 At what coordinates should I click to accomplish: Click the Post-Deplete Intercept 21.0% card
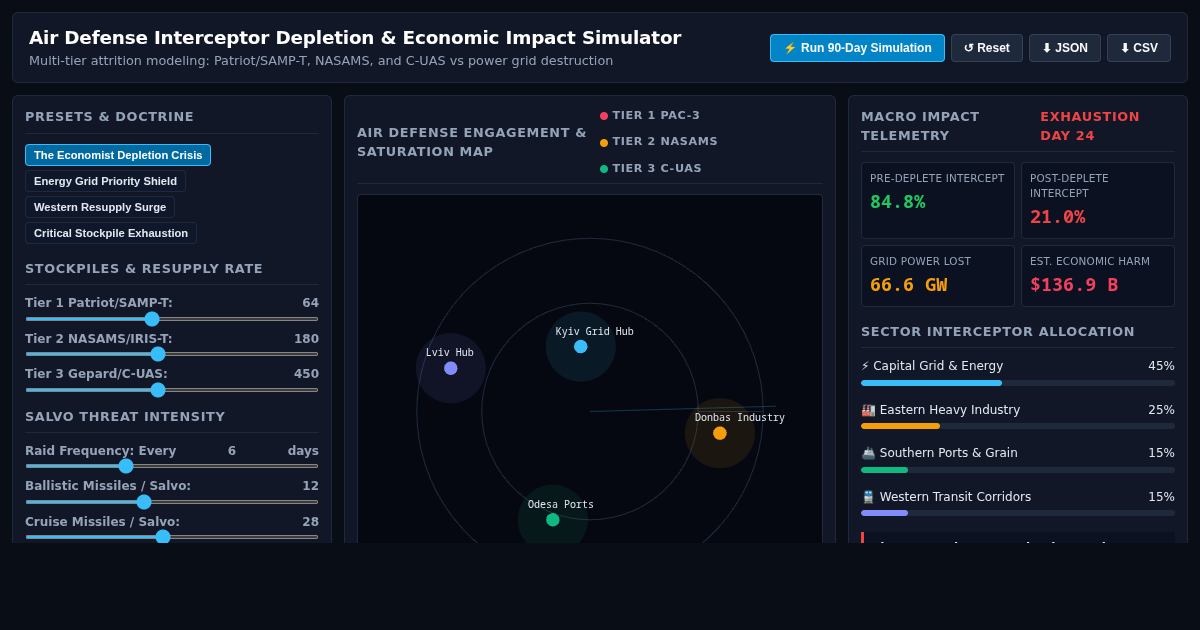point(1098,201)
